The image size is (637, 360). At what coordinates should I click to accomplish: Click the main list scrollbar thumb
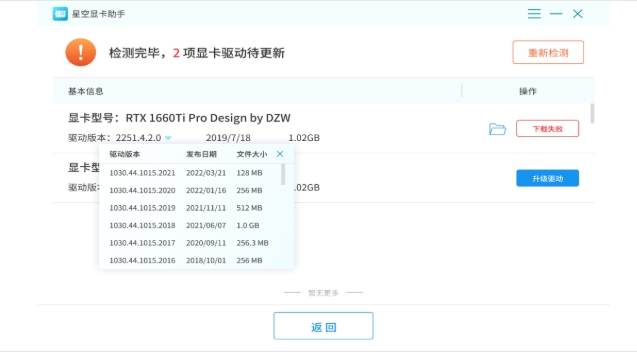pos(592,113)
